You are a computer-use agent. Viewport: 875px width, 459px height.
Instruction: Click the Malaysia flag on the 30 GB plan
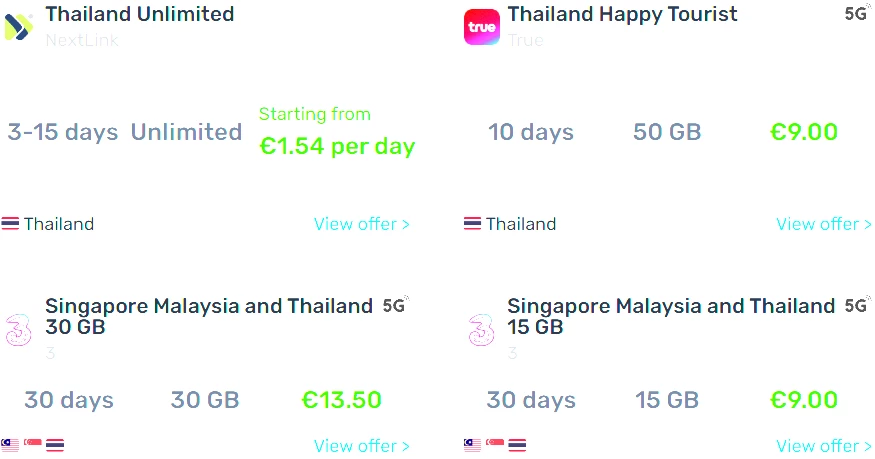[x=10, y=445]
